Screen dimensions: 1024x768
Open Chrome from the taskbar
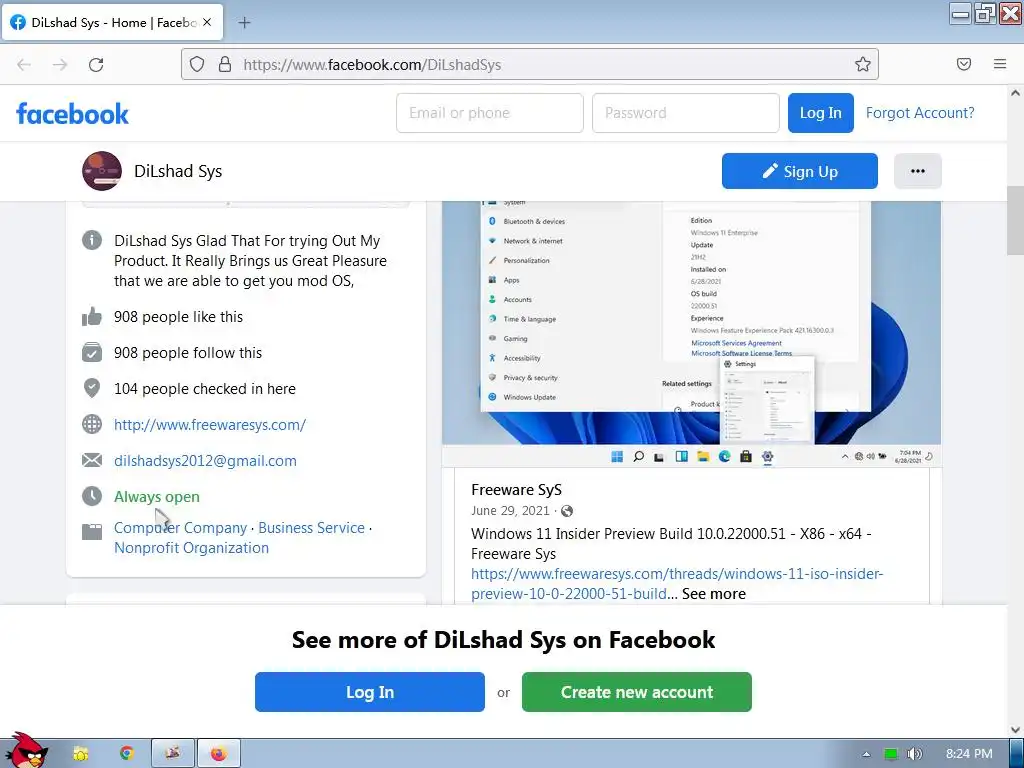pyautogui.click(x=127, y=754)
